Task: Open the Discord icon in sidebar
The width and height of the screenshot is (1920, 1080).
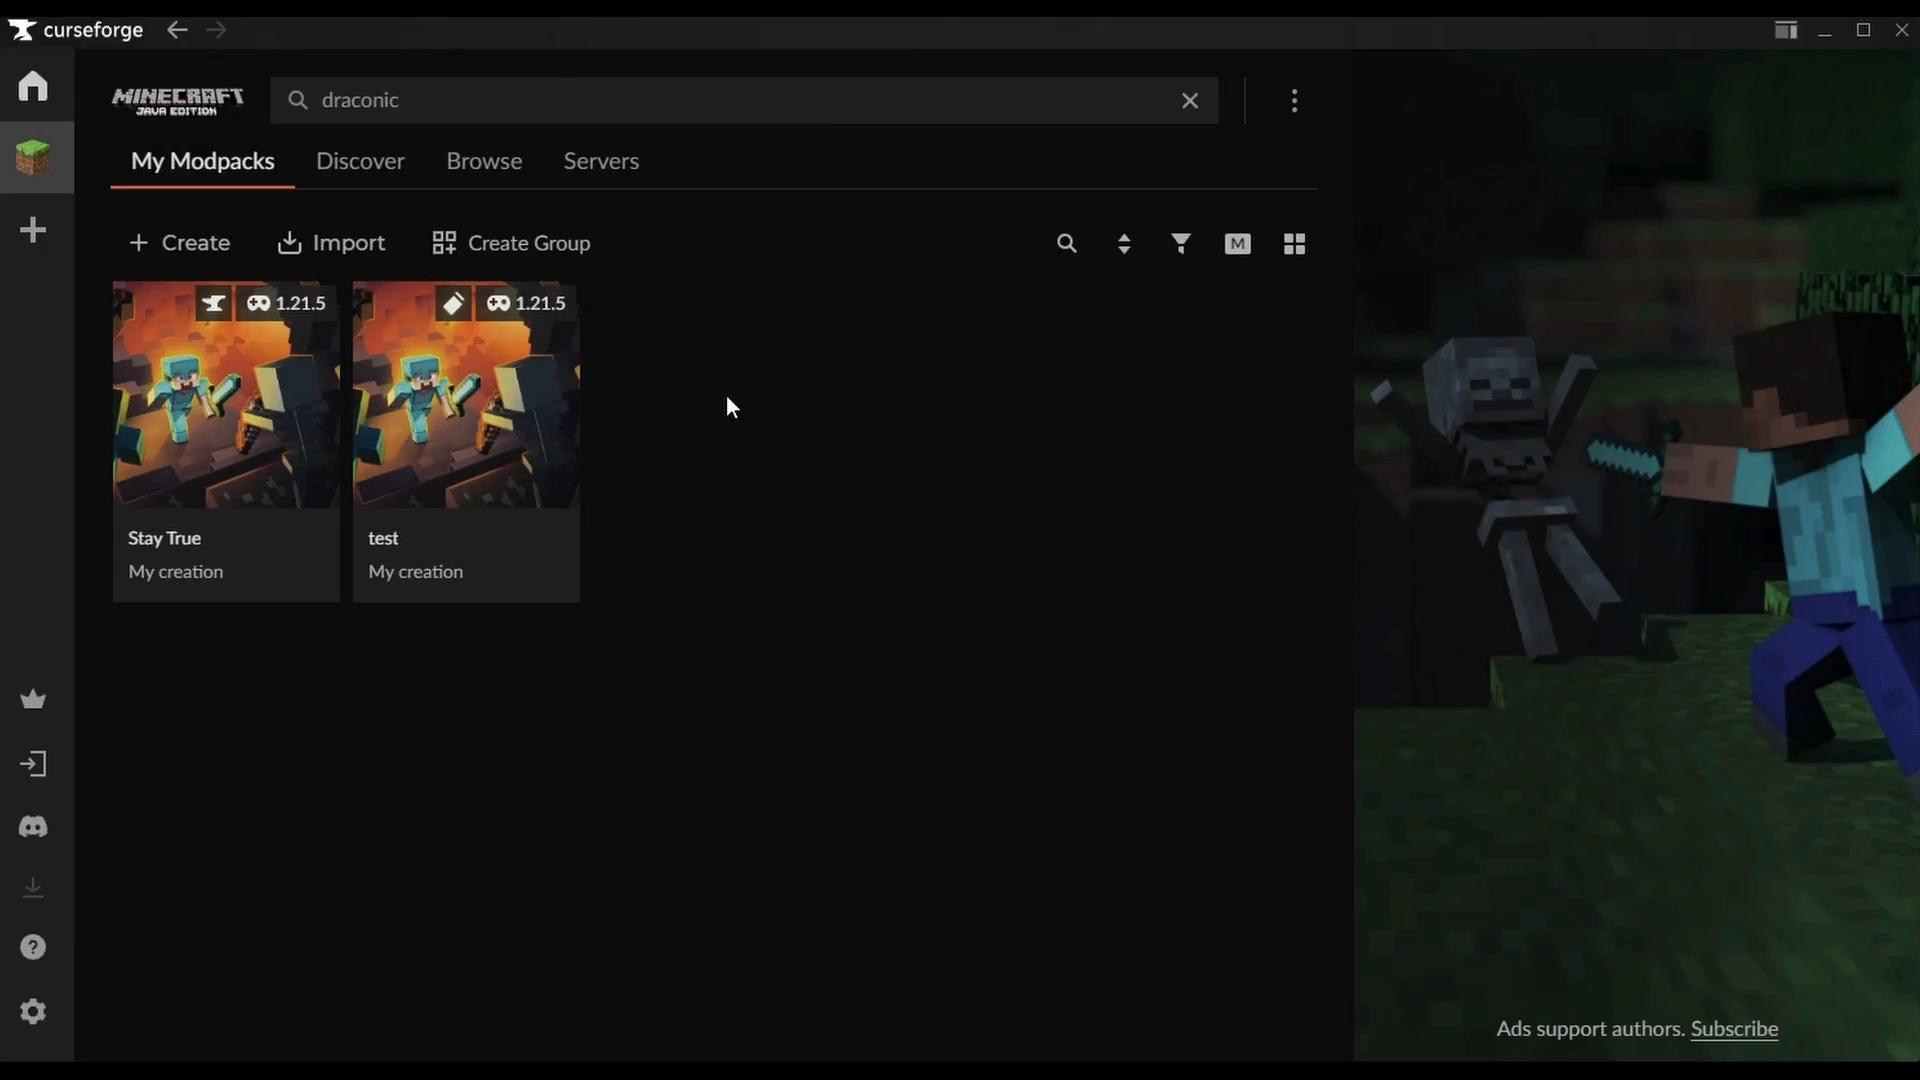Action: tap(33, 827)
